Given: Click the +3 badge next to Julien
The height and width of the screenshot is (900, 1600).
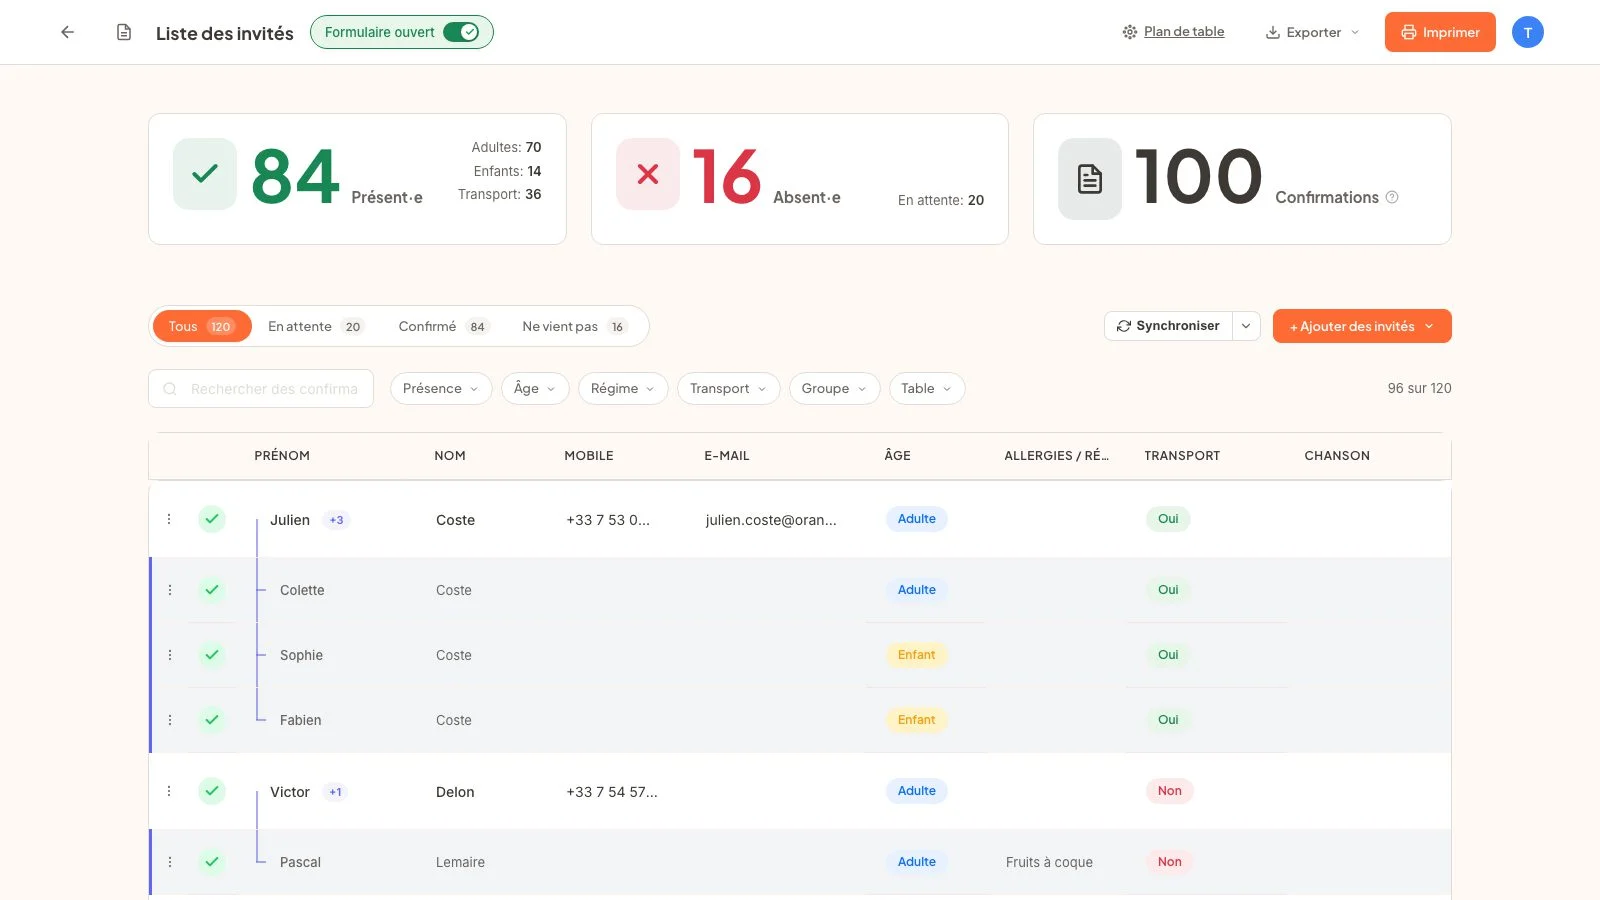Looking at the screenshot, I should tap(336, 520).
